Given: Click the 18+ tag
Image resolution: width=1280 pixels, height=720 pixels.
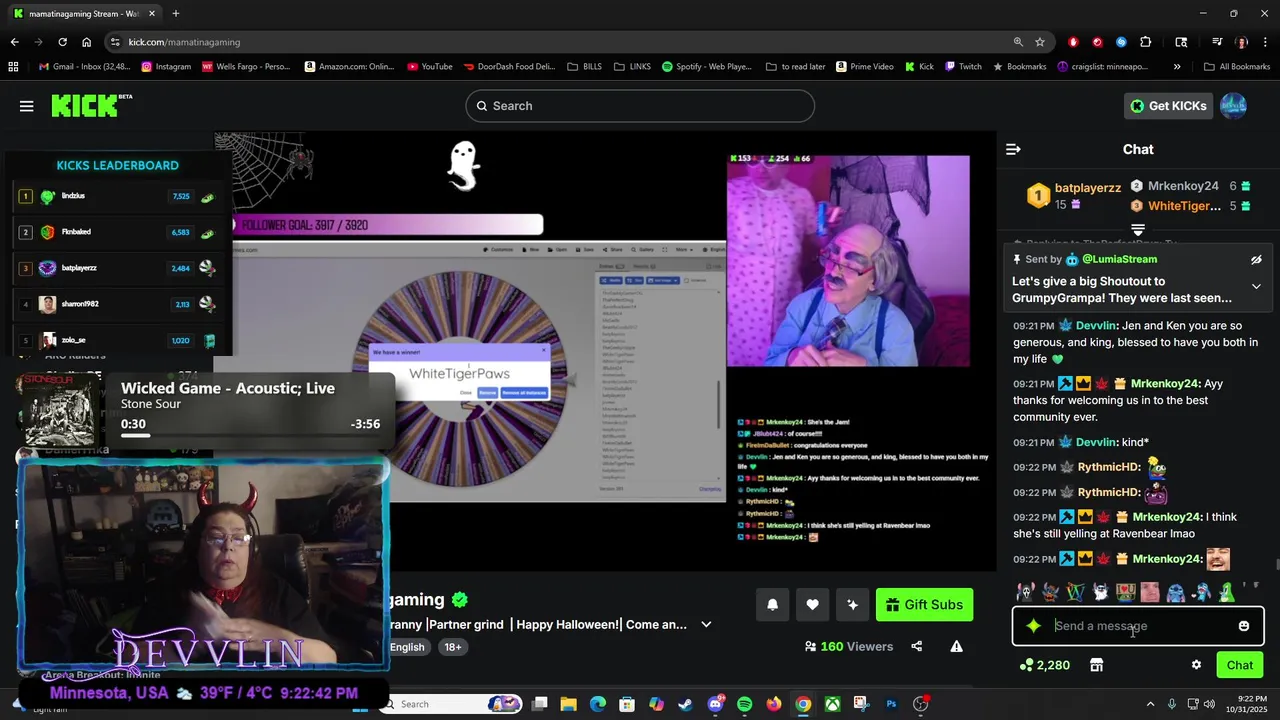Looking at the screenshot, I should tap(452, 647).
